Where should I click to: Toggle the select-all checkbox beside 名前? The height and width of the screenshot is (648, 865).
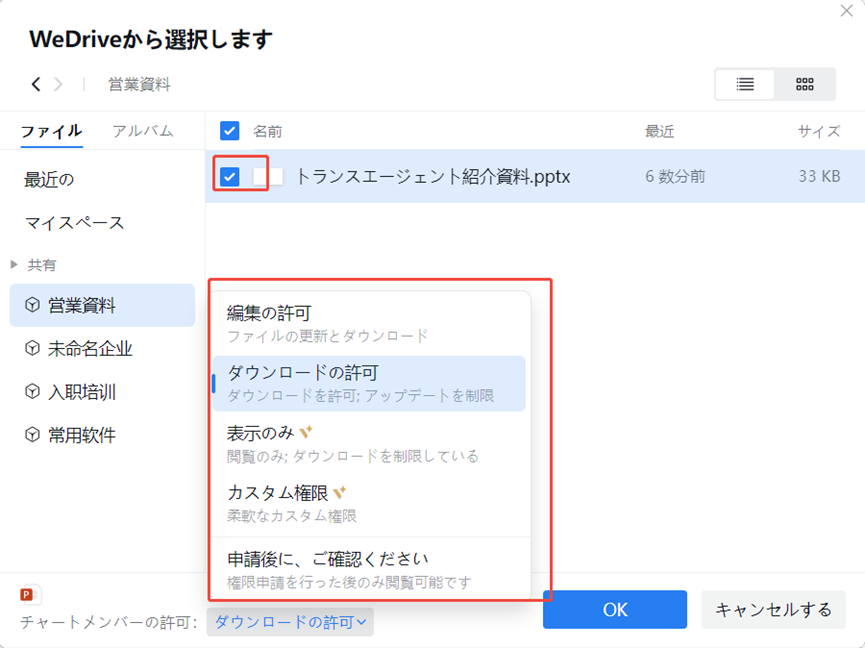point(230,131)
